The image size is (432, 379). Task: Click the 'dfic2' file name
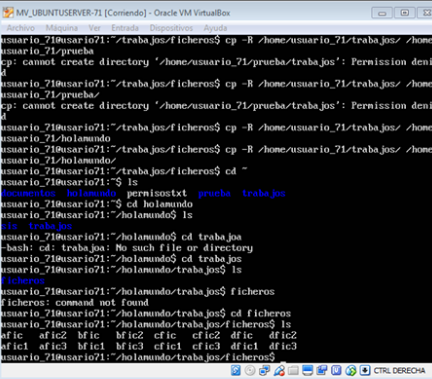[283, 335]
